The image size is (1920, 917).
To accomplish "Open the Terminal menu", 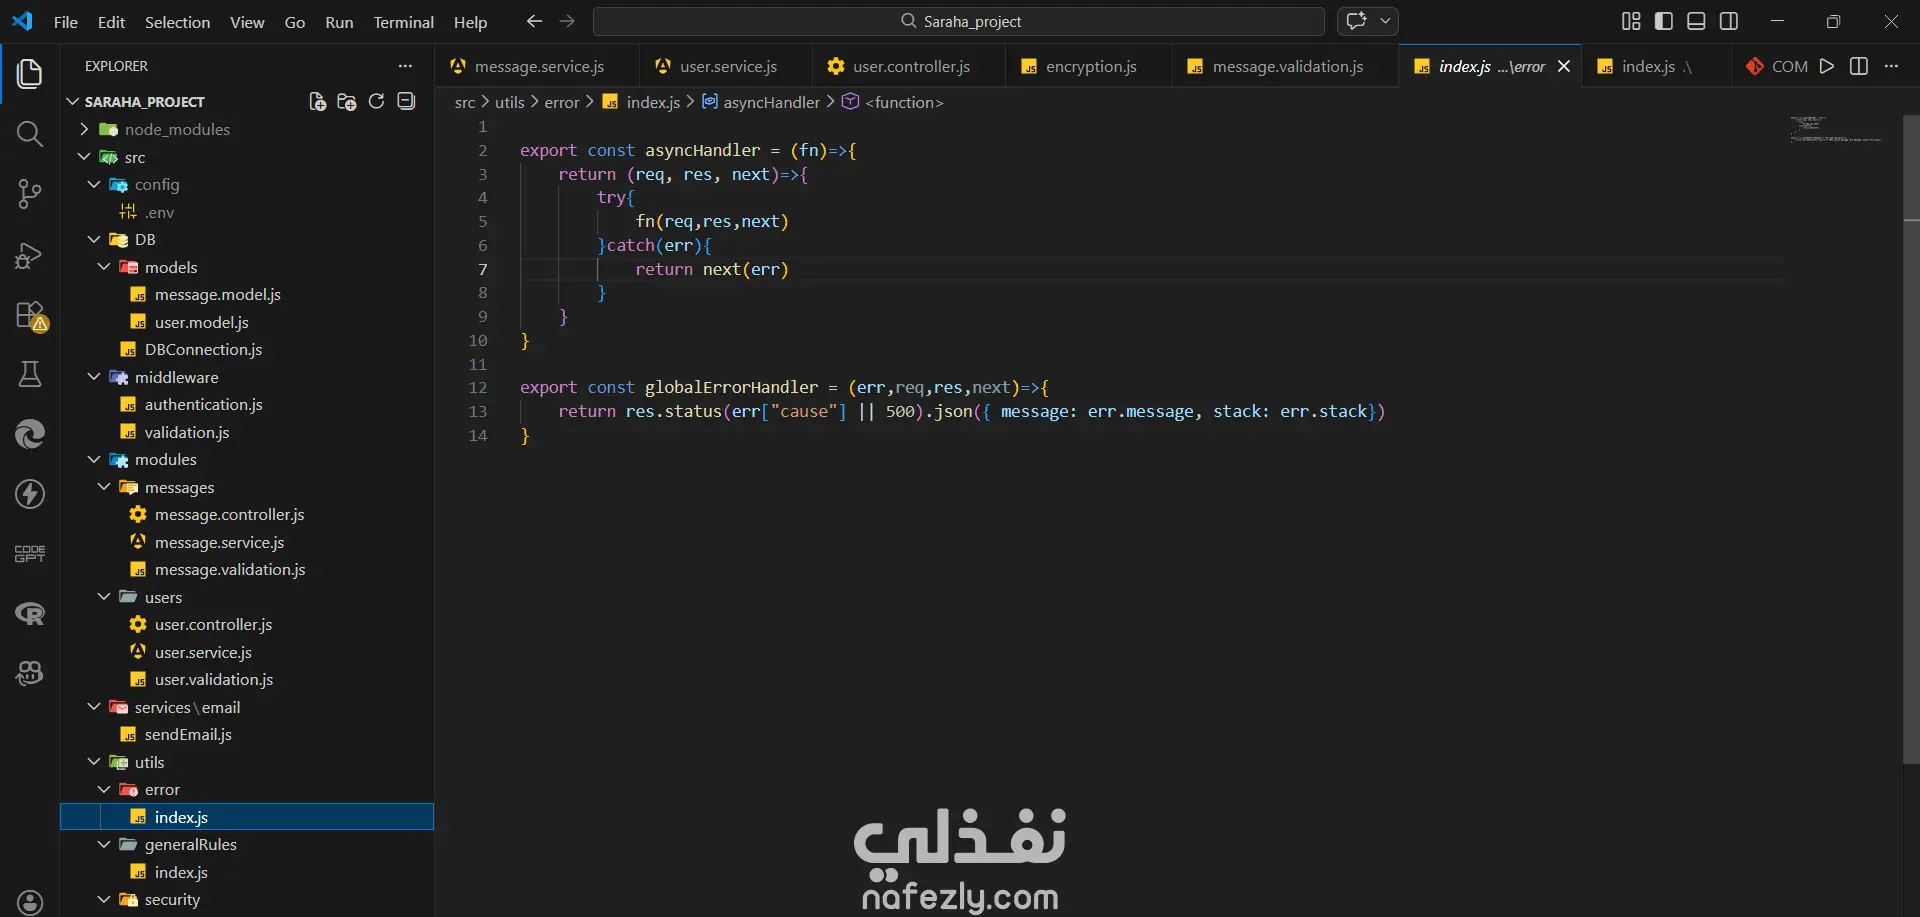I will [403, 22].
